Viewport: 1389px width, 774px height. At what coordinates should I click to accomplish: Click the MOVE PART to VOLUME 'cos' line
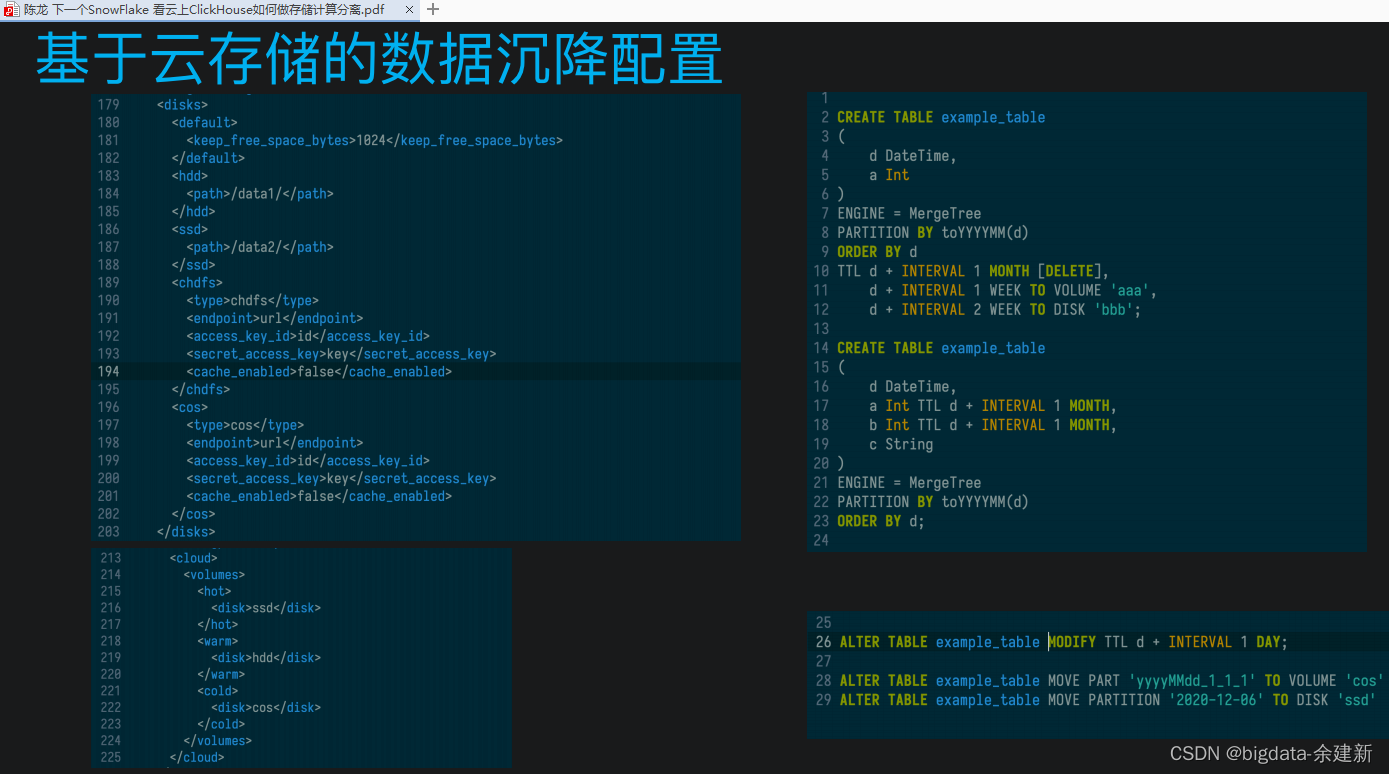point(1112,681)
